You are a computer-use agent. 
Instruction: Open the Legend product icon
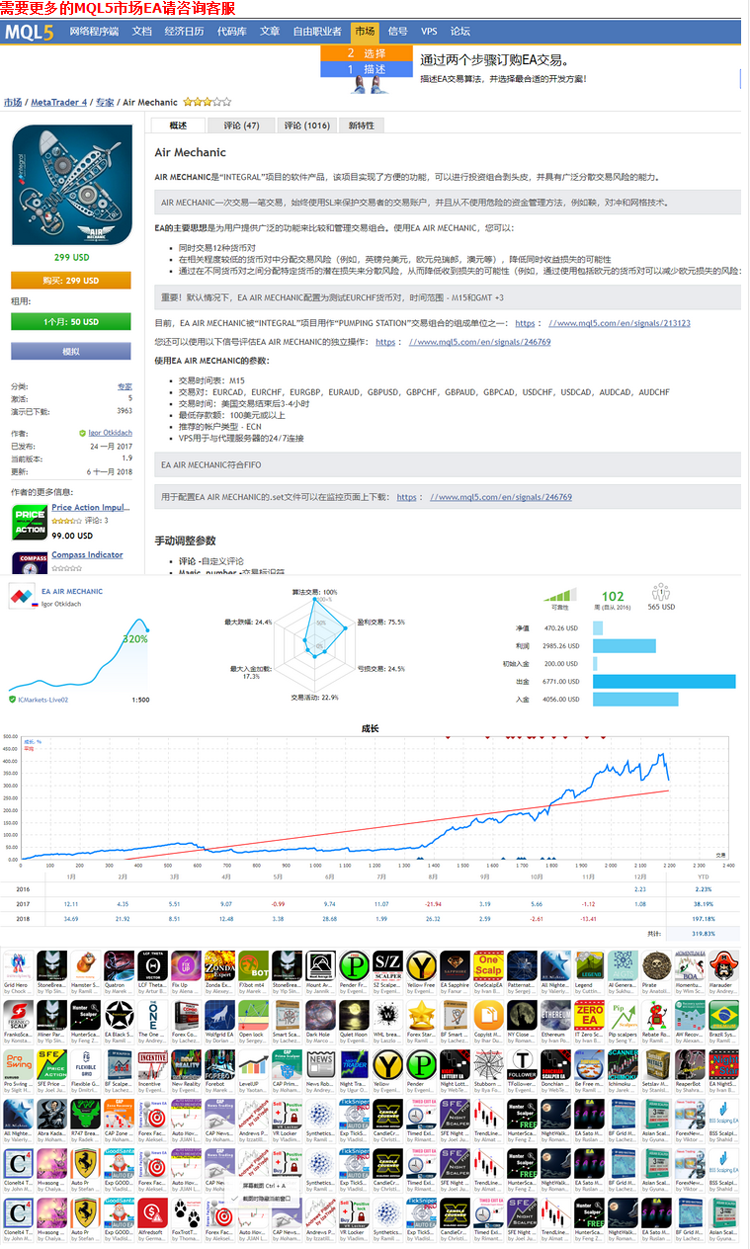pyautogui.click(x=590, y=965)
